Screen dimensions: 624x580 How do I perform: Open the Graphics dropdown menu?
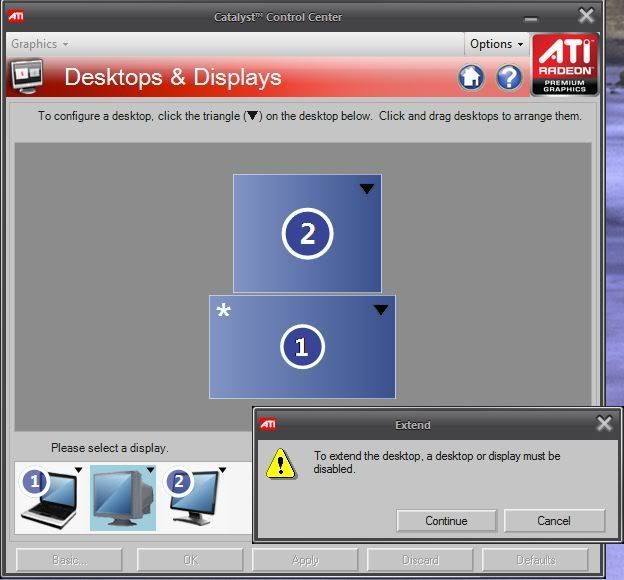39,44
